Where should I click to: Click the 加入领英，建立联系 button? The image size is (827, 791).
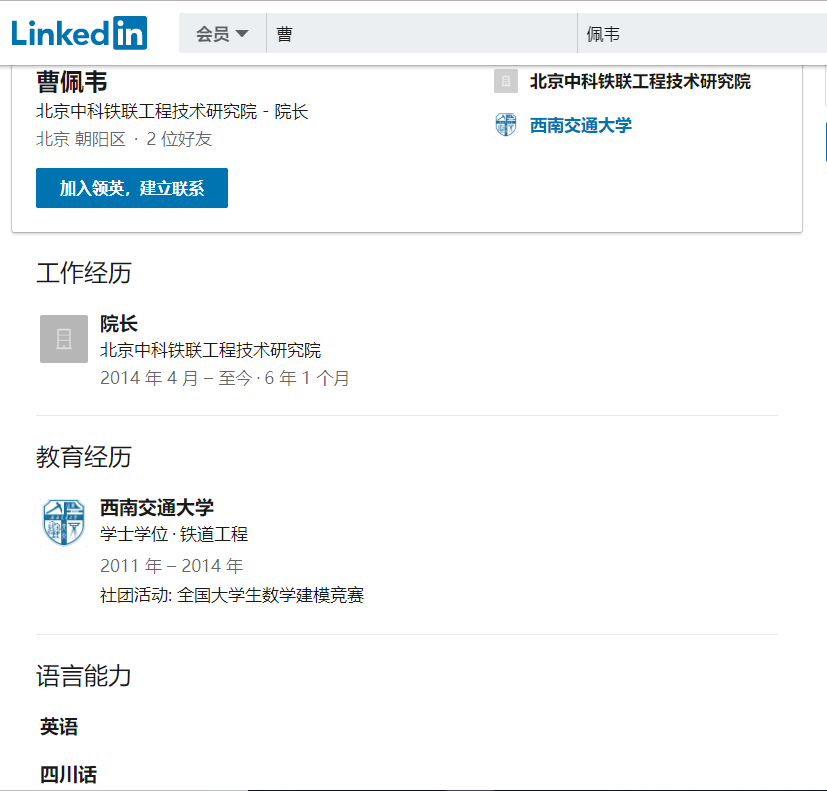pos(132,188)
